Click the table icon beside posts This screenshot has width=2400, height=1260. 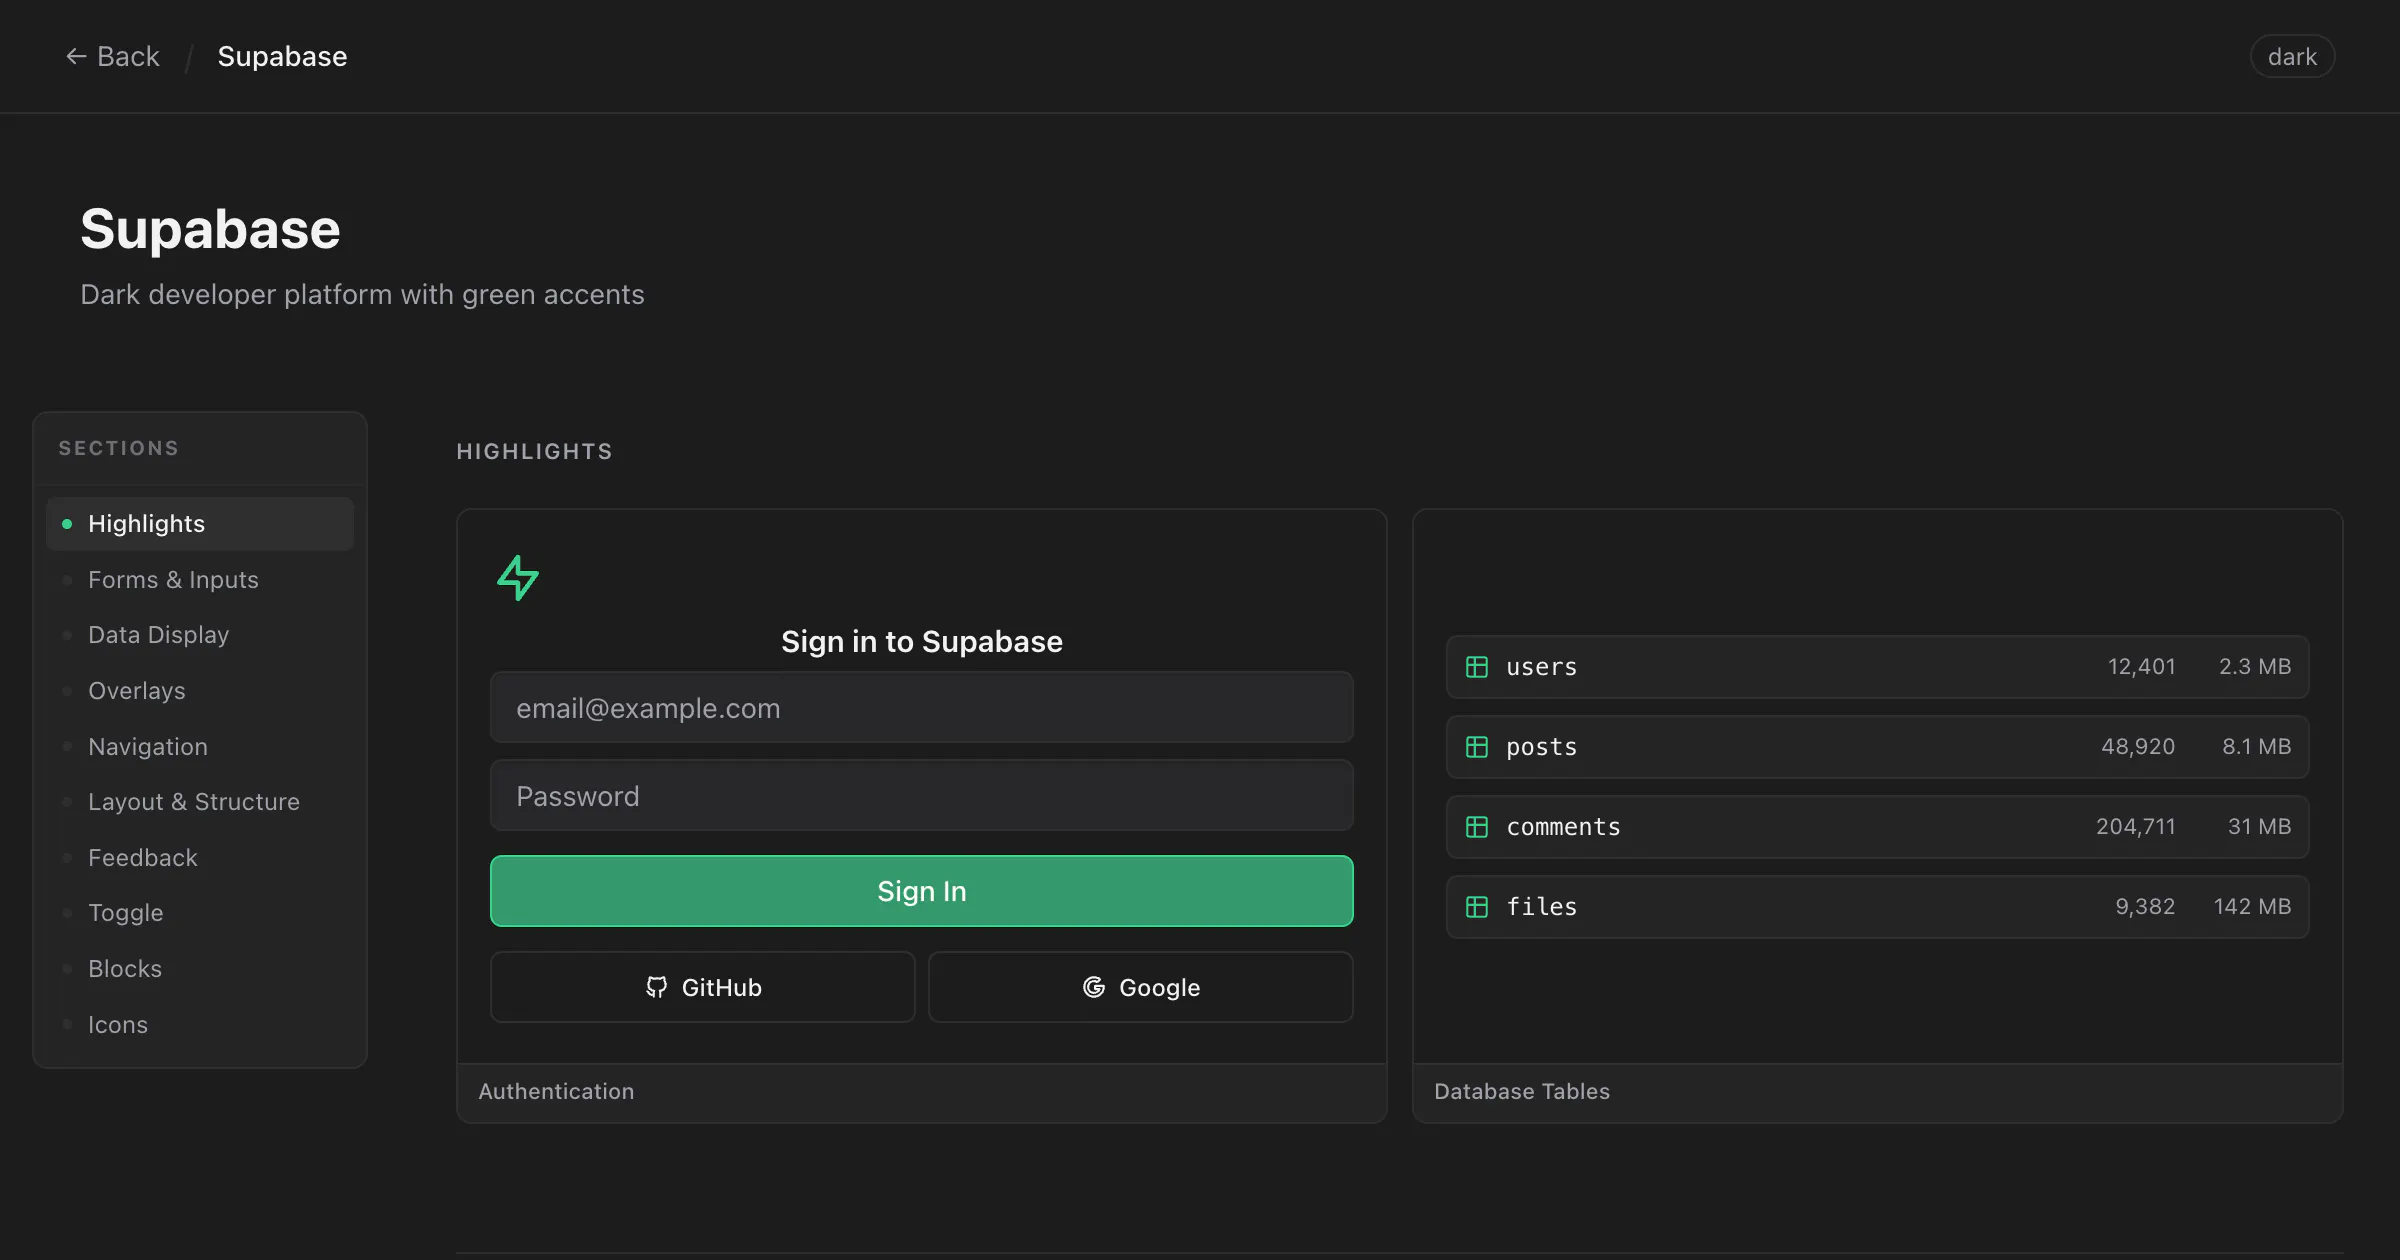point(1477,747)
